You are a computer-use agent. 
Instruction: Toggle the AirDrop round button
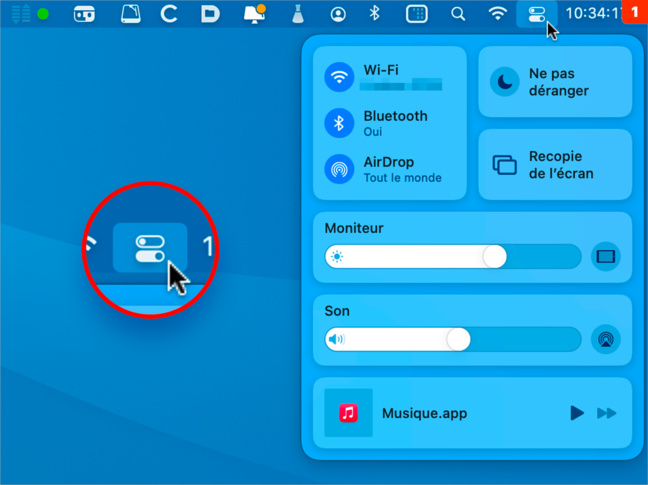[339, 169]
